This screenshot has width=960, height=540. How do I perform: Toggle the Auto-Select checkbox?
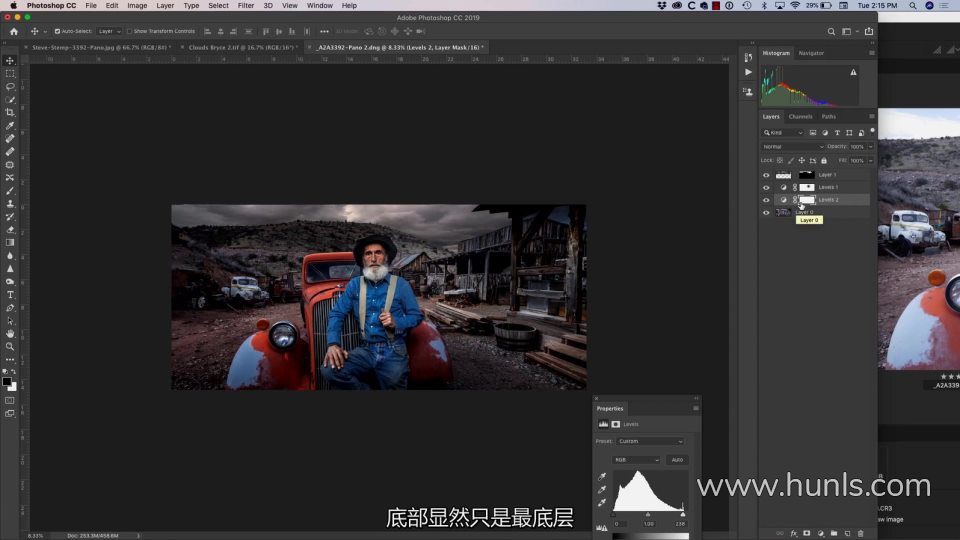tap(57, 31)
